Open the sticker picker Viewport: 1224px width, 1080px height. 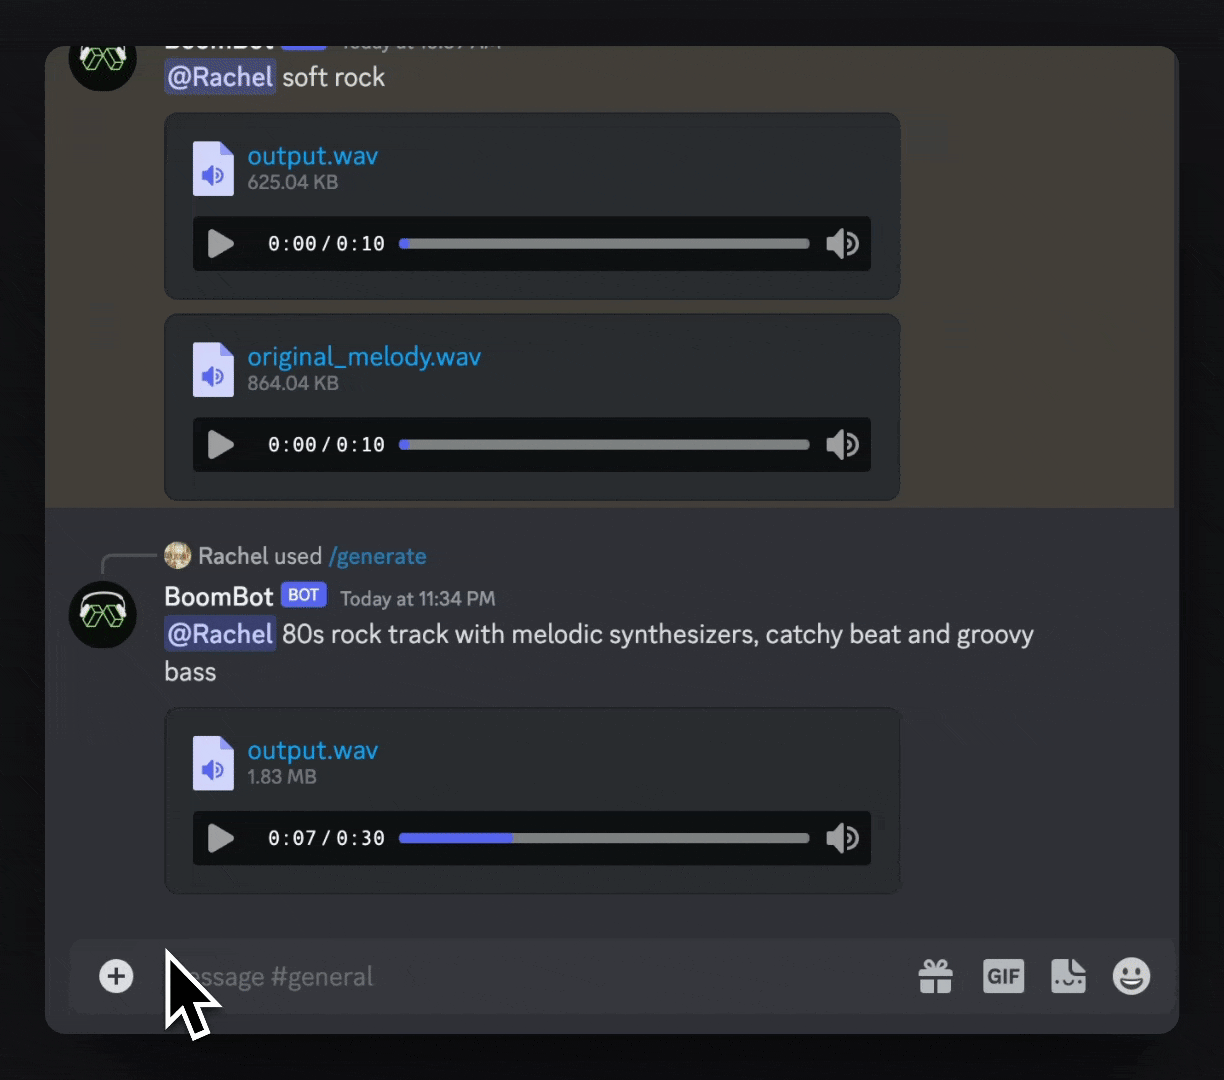1067,976
